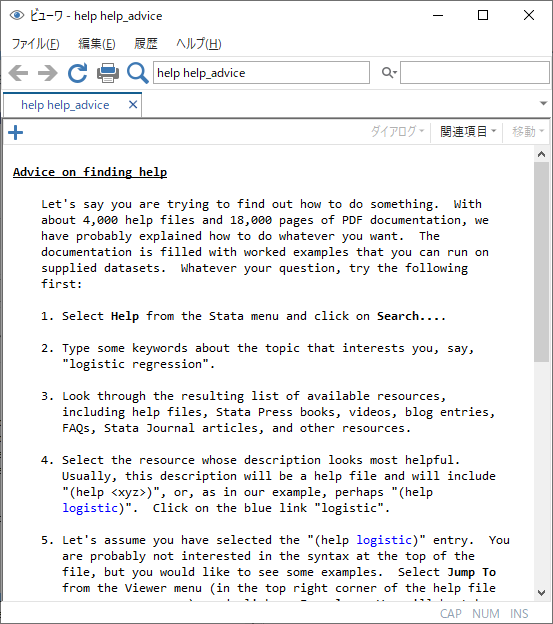Click the Back arrow in Viewer toolbar

click(x=18, y=73)
